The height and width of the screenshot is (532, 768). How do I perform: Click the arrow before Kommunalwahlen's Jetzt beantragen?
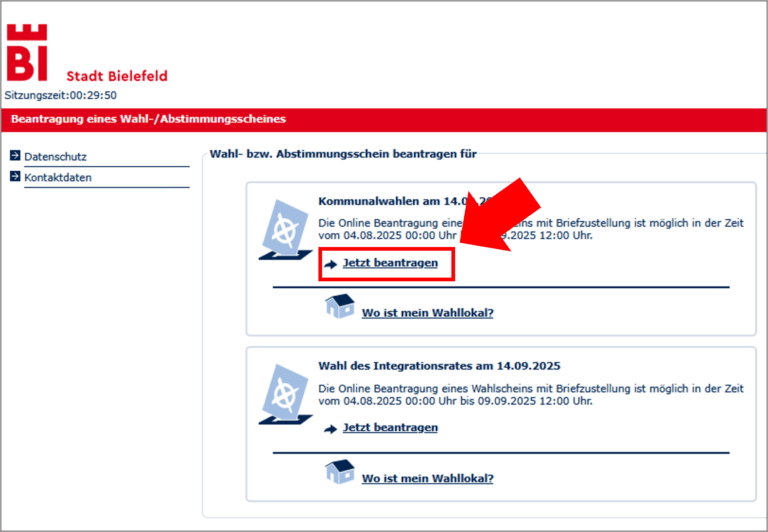(x=331, y=264)
